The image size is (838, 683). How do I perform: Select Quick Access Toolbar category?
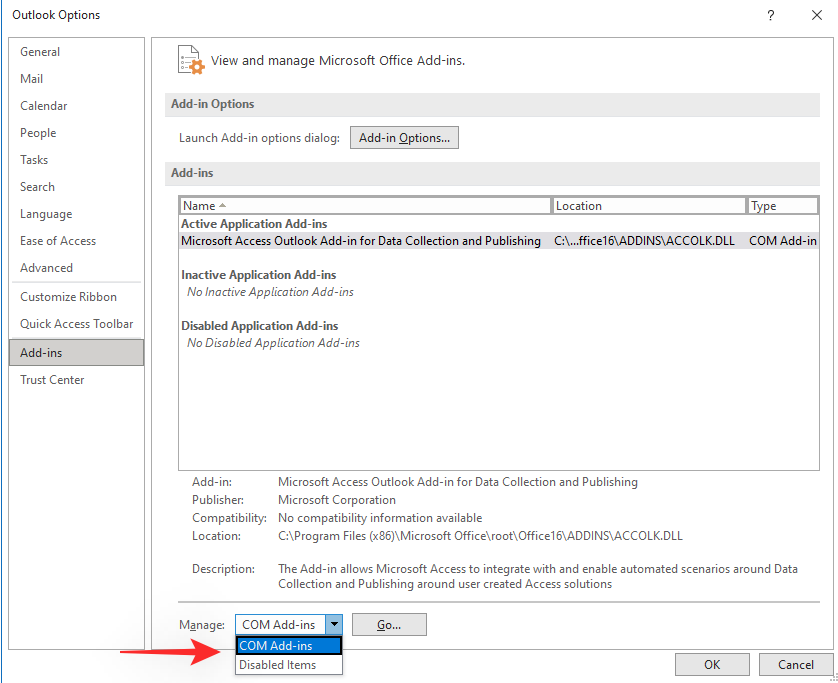pos(76,324)
